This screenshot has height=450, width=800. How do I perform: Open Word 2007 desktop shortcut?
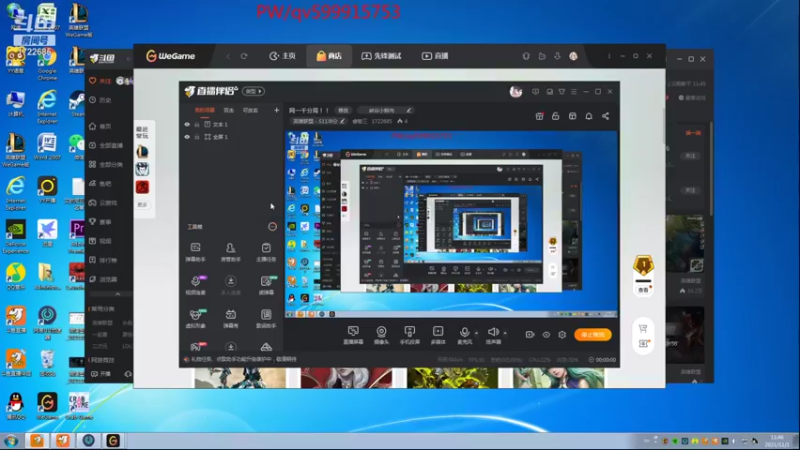click(47, 147)
